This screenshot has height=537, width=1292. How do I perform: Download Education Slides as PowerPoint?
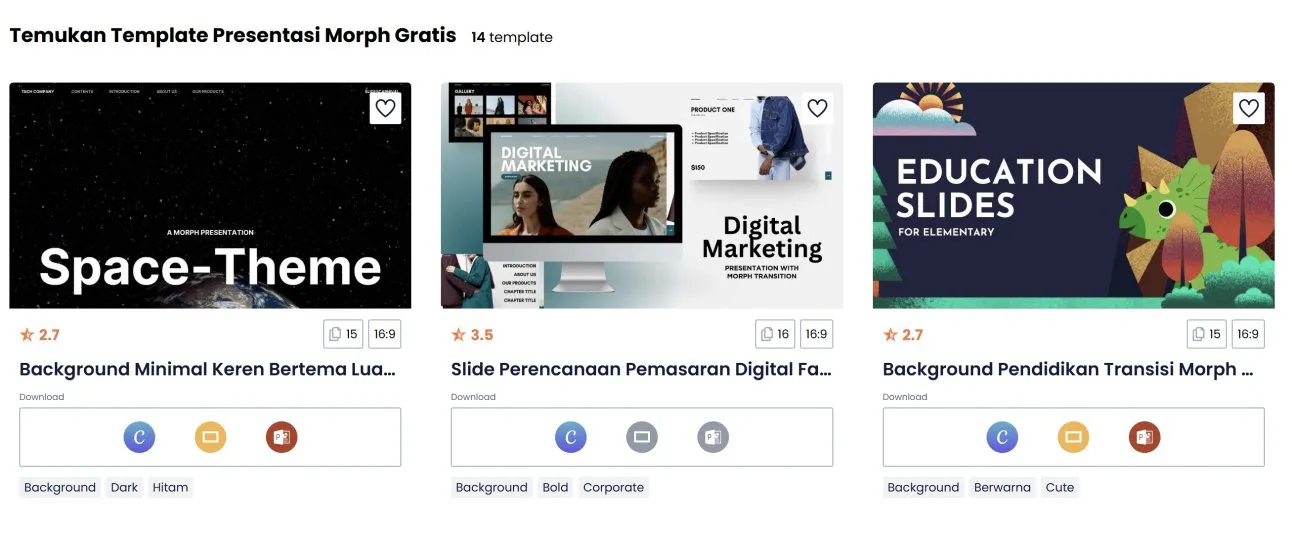1144,437
